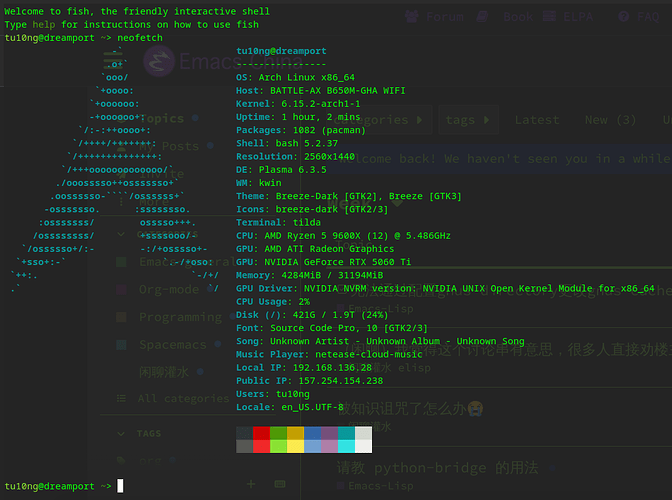Open the Spacemacs category link
The image size is (672, 500).
click(x=173, y=344)
